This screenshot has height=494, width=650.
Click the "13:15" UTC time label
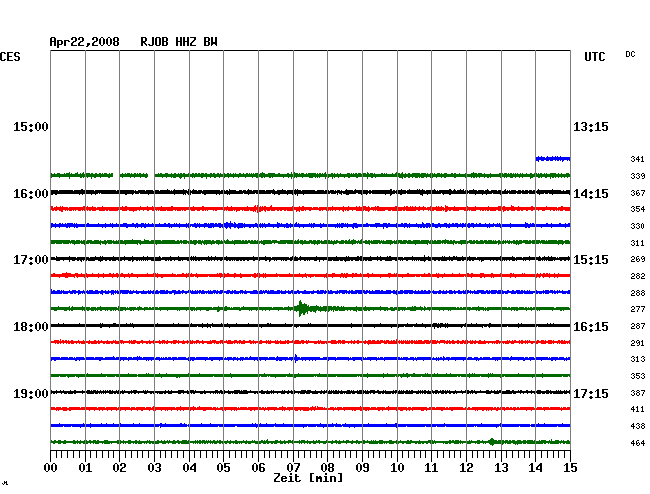(591, 126)
